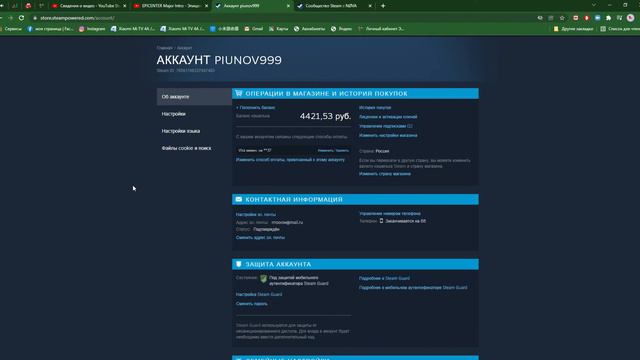Bookmark this page with the star icon
640x360 pixels.
pos(562,18)
